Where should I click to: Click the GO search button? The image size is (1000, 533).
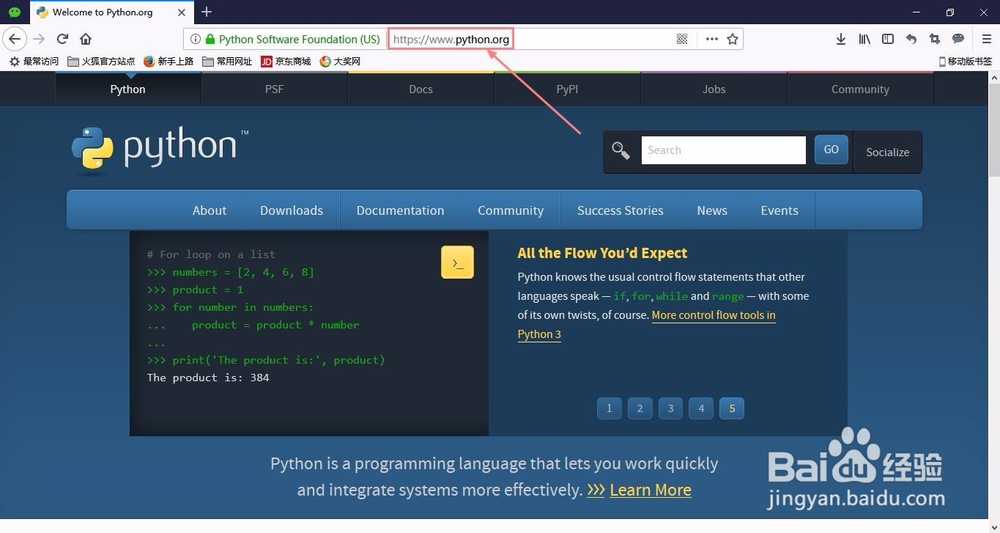pyautogui.click(x=831, y=150)
